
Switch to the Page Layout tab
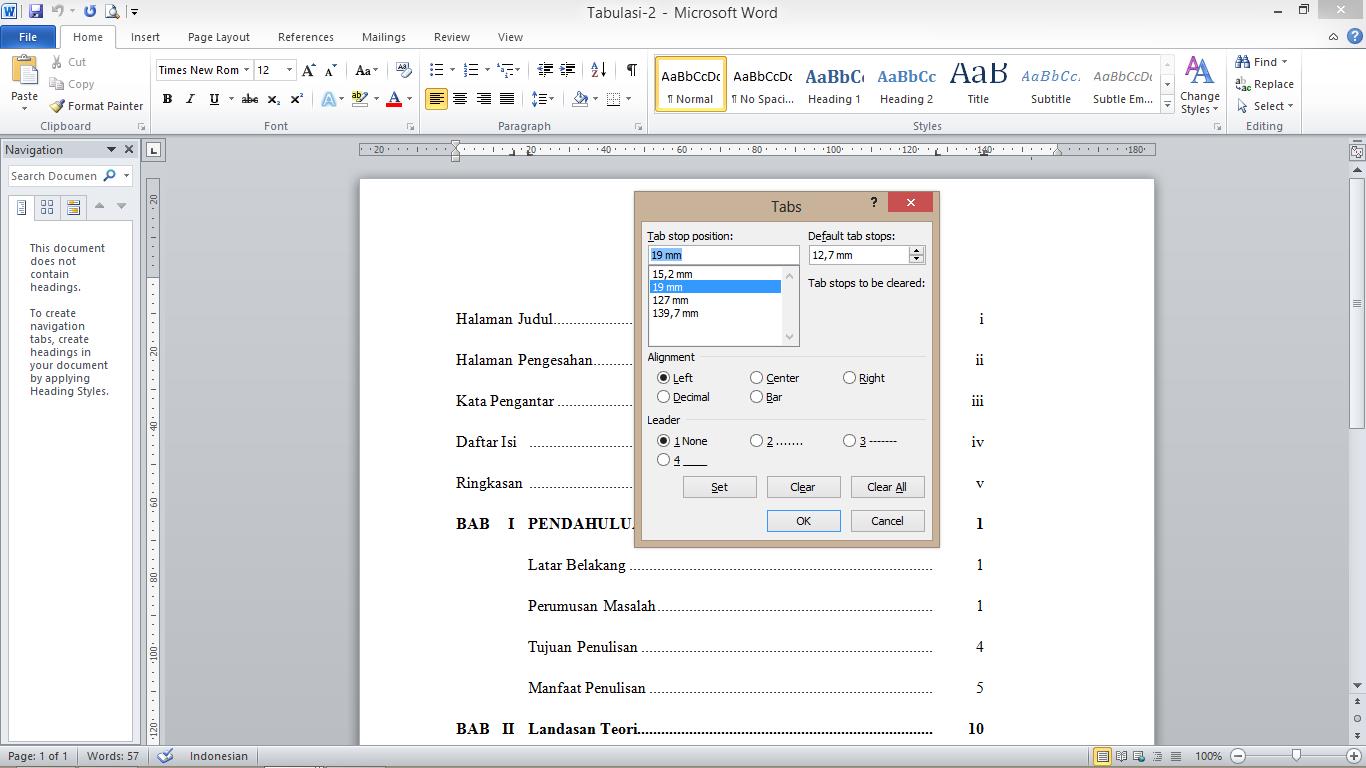coord(219,37)
